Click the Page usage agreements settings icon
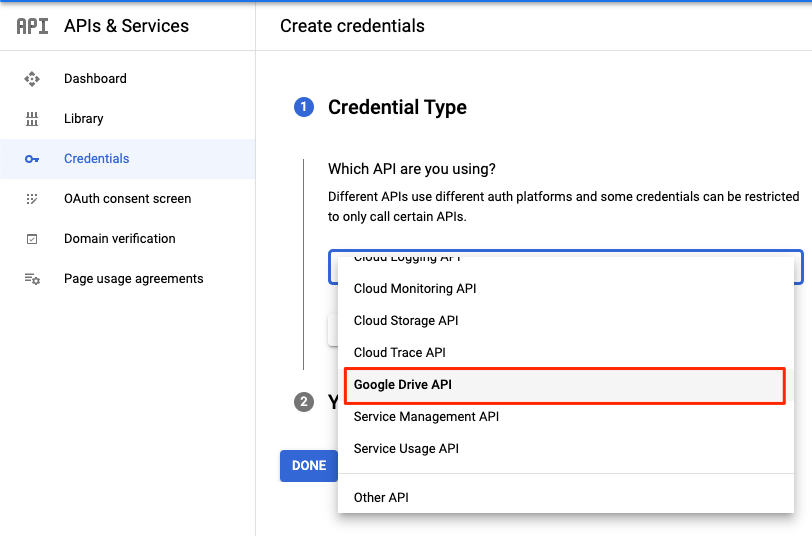 click(32, 279)
